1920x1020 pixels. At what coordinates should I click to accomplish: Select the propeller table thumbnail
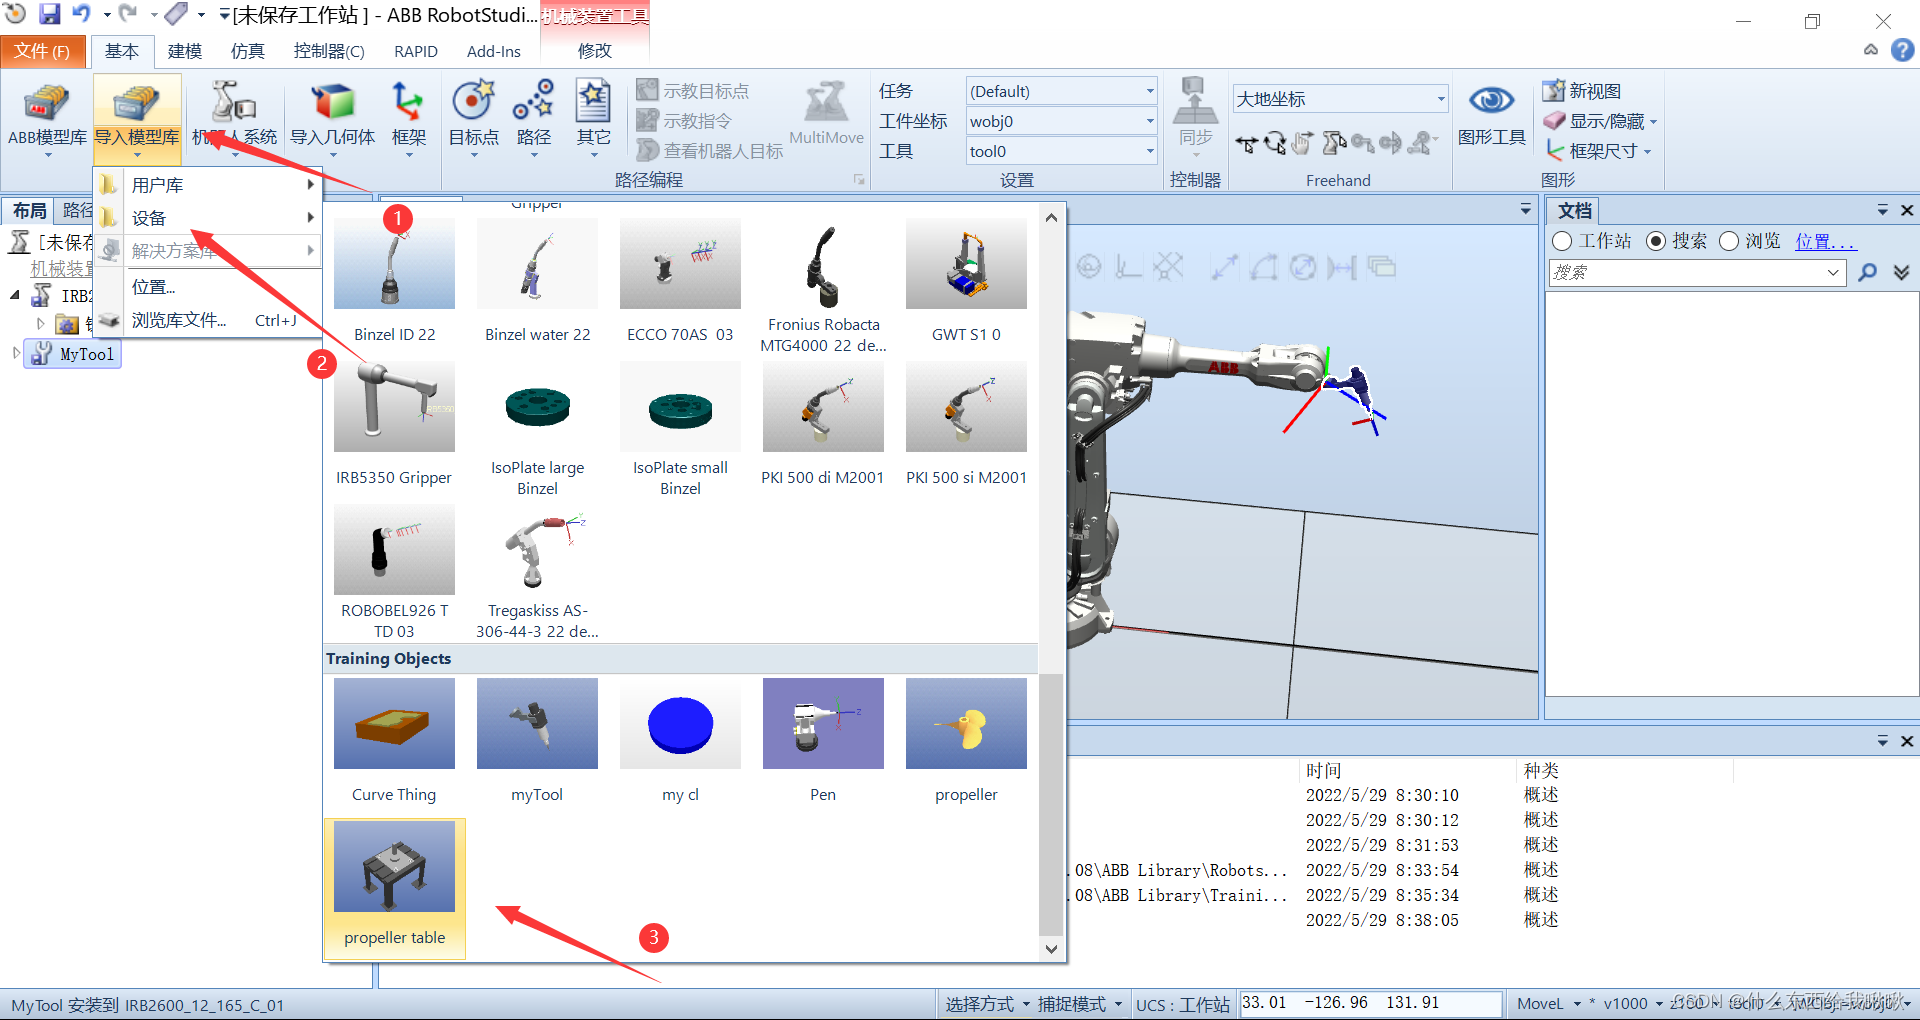[394, 889]
